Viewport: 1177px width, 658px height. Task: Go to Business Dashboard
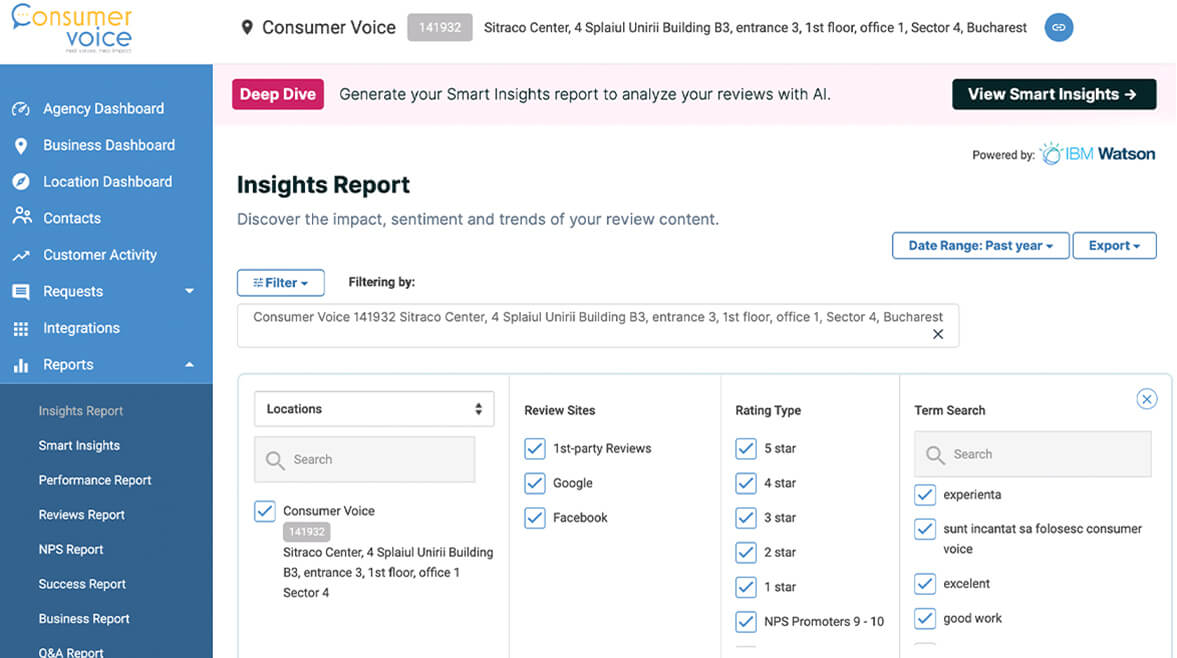click(109, 146)
